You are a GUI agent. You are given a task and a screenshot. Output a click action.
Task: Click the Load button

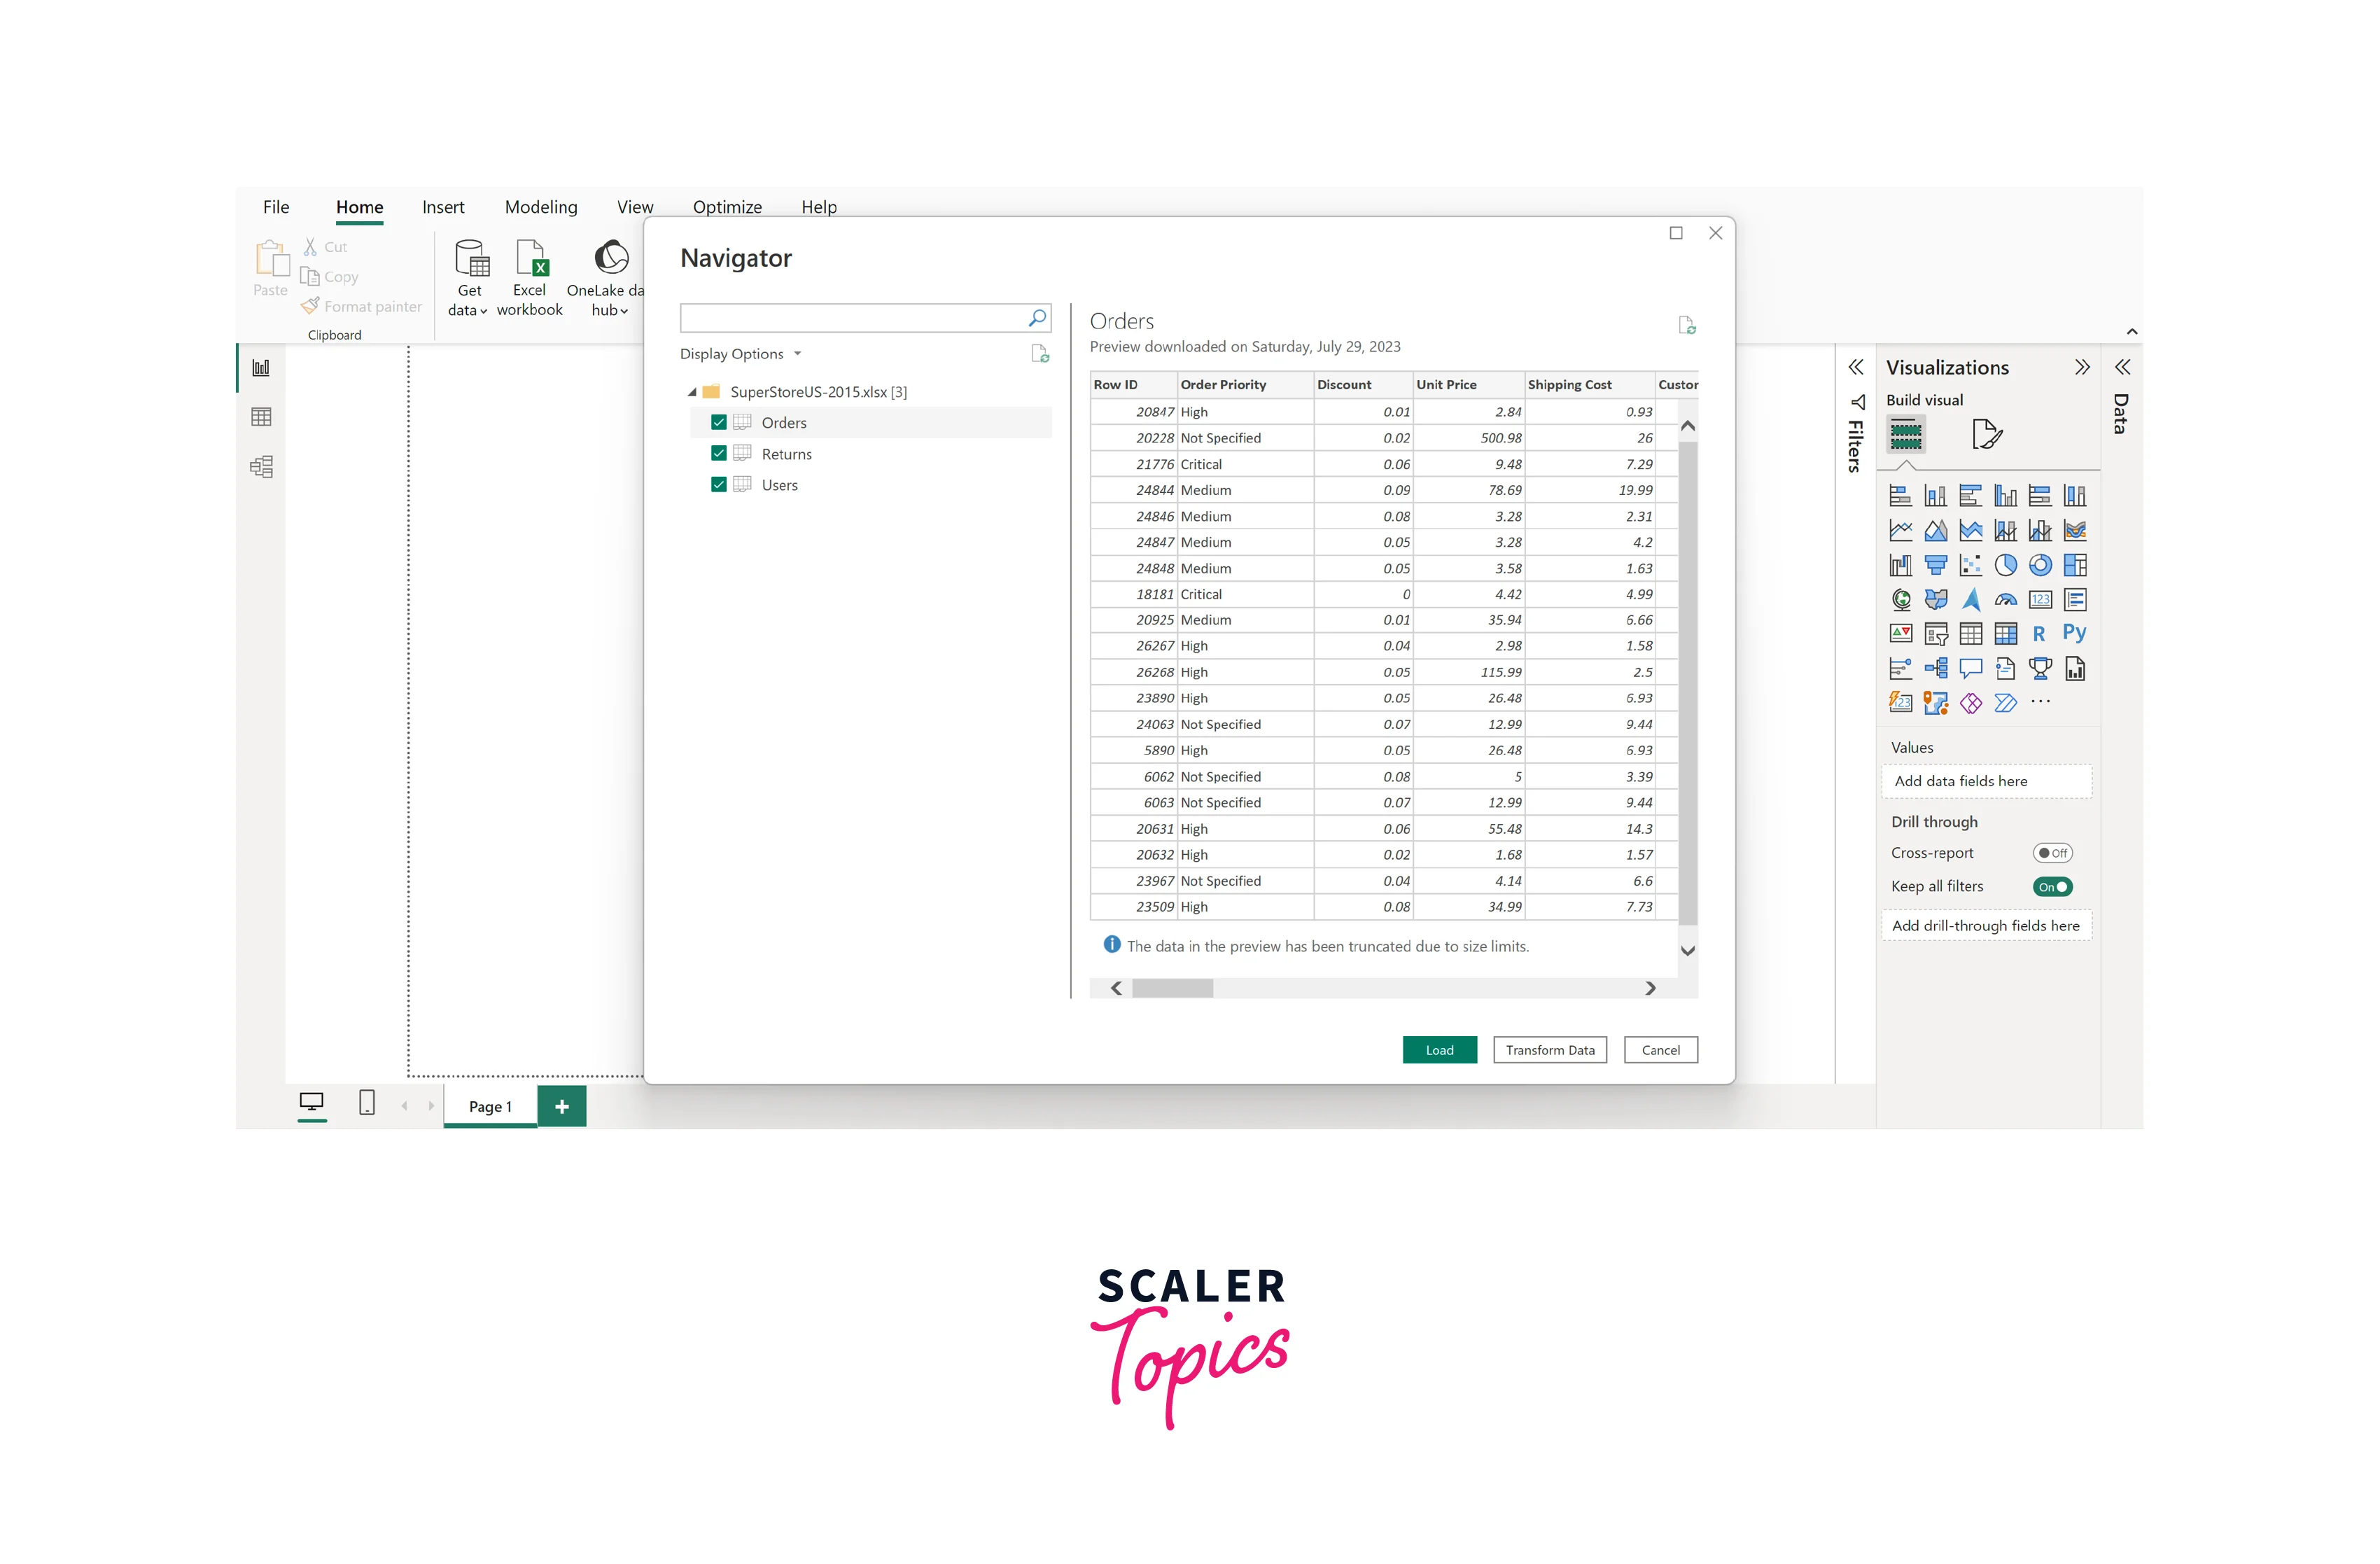click(x=1439, y=1050)
